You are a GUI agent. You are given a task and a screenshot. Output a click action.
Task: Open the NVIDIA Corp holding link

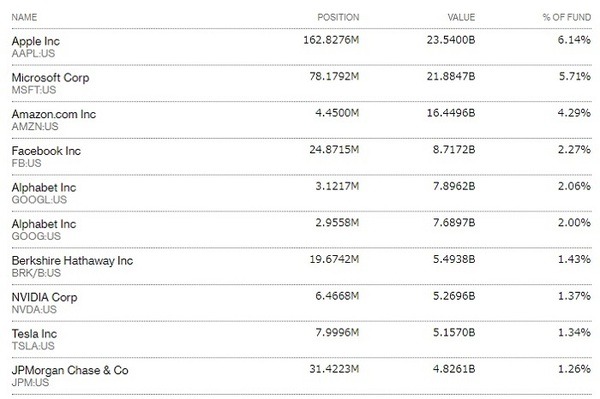pyautogui.click(x=44, y=297)
